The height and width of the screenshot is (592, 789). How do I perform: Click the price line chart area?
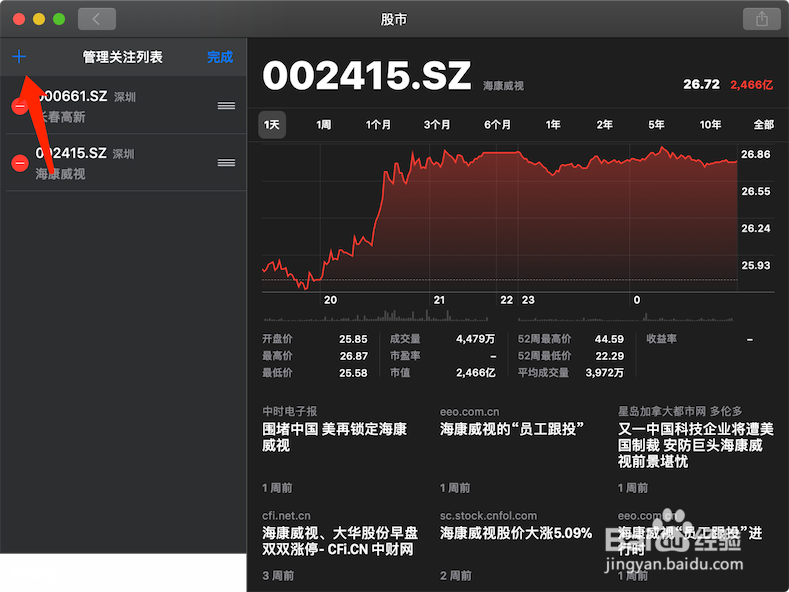[x=500, y=216]
